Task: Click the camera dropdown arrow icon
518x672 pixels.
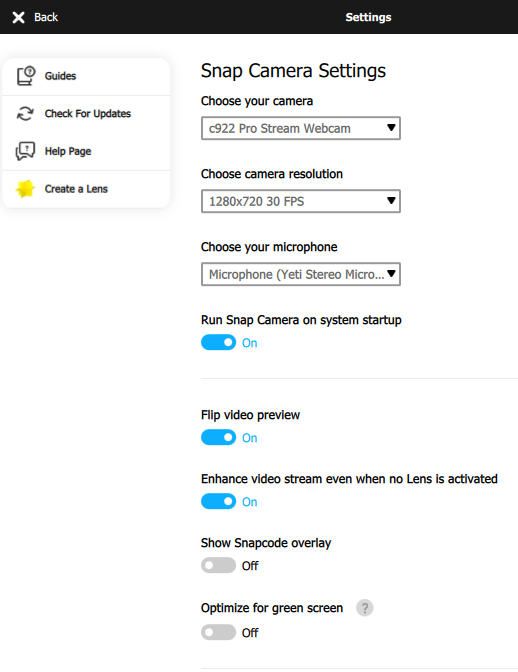Action: [x=391, y=128]
